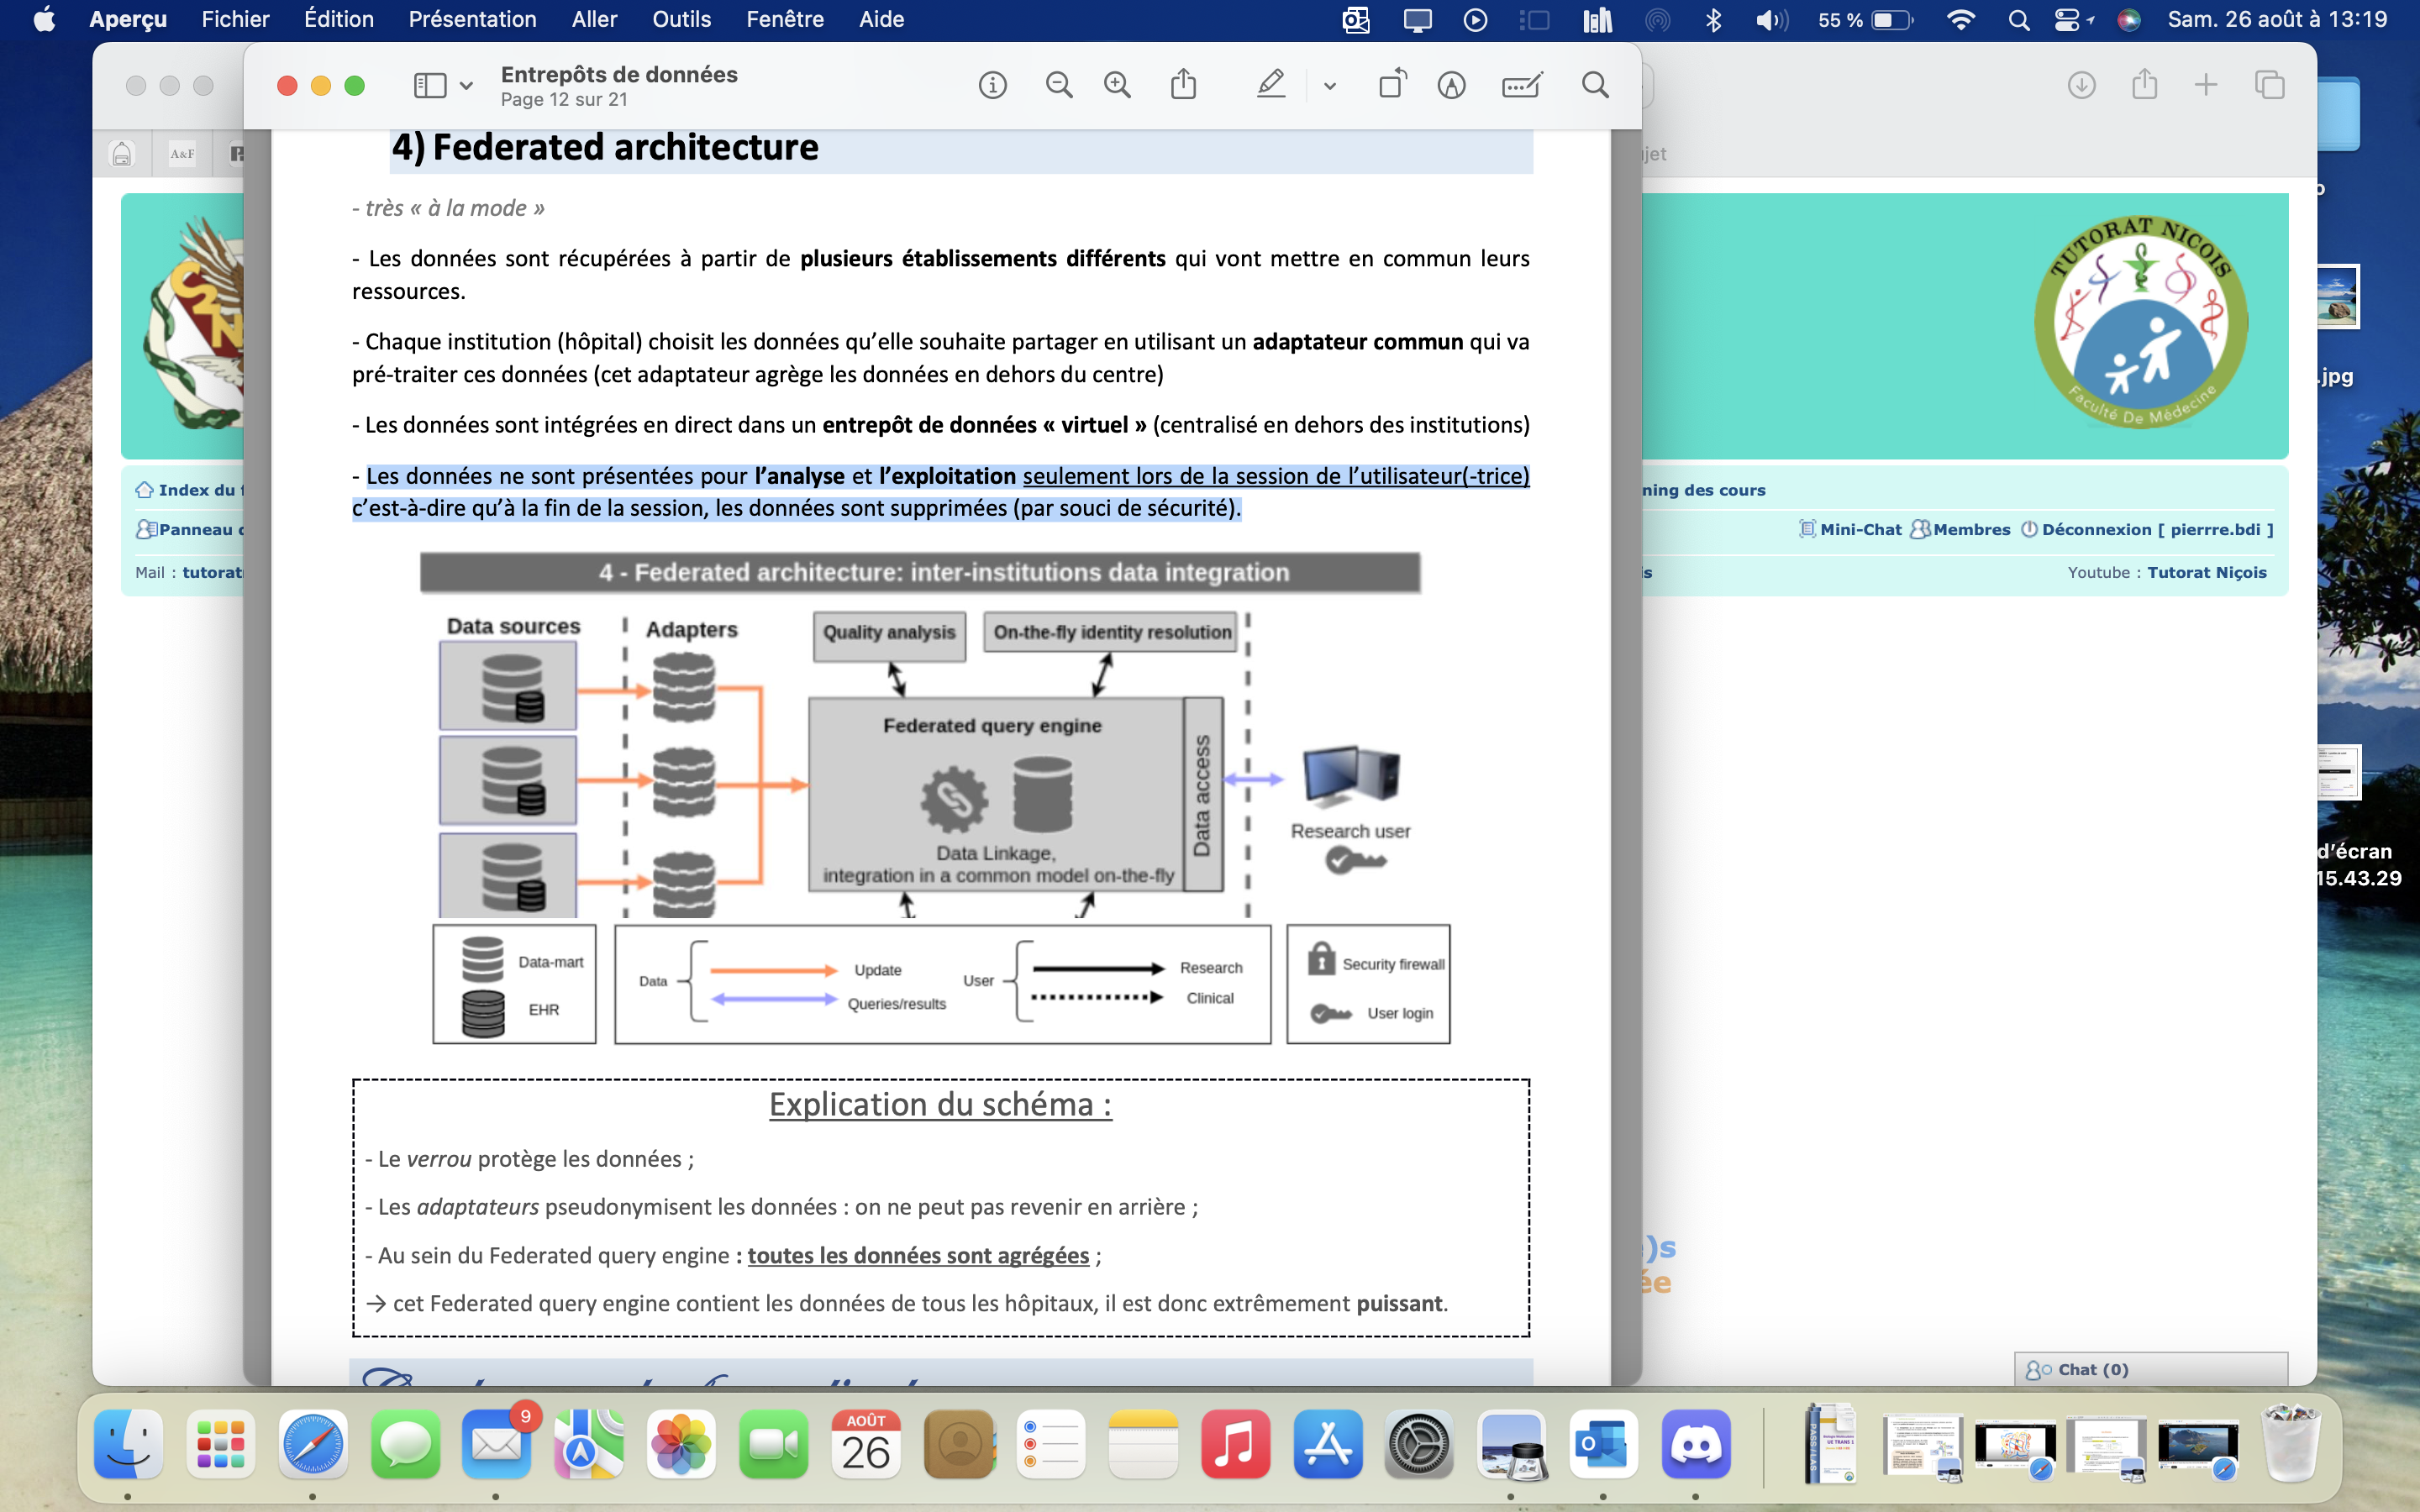This screenshot has height=1512, width=2420.
Task: Open the sound volume menu bar control
Action: click(x=1771, y=20)
